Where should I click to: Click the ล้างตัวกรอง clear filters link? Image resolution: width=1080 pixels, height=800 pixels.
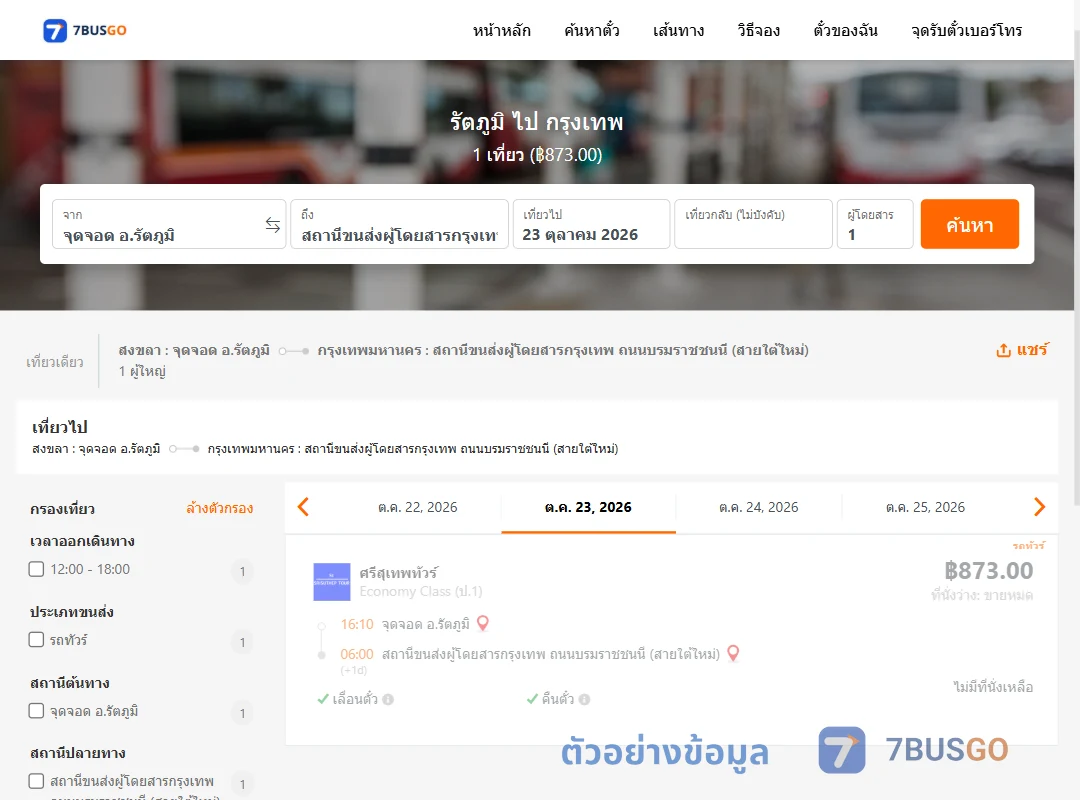coord(220,509)
